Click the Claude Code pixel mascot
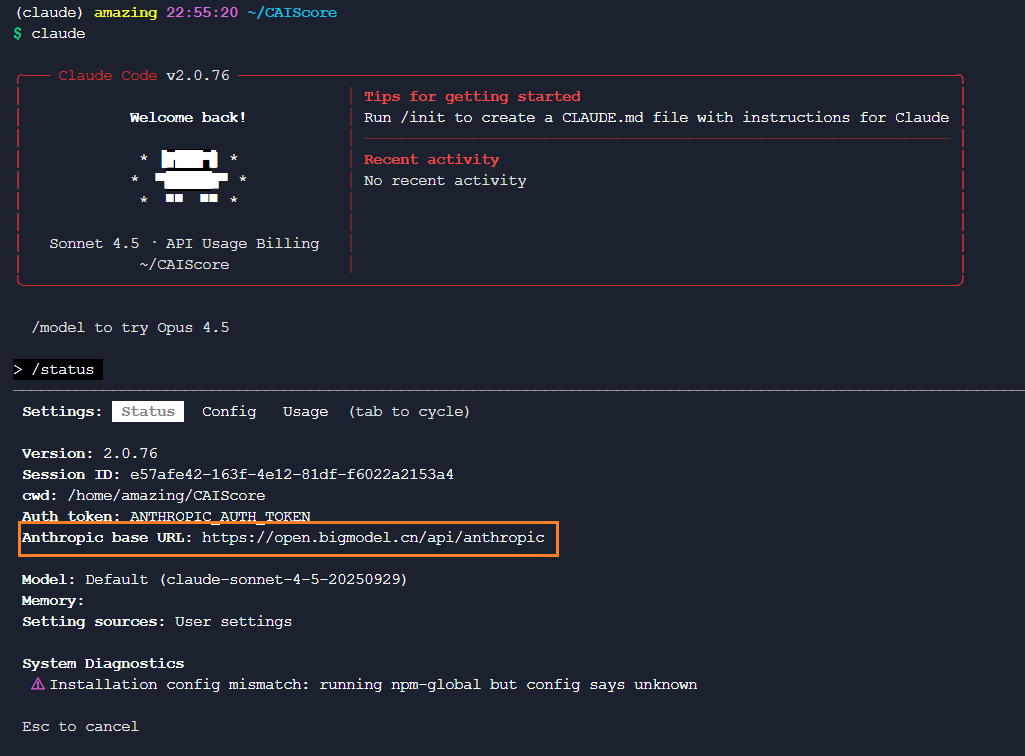This screenshot has height=756, width=1025. tap(189, 177)
